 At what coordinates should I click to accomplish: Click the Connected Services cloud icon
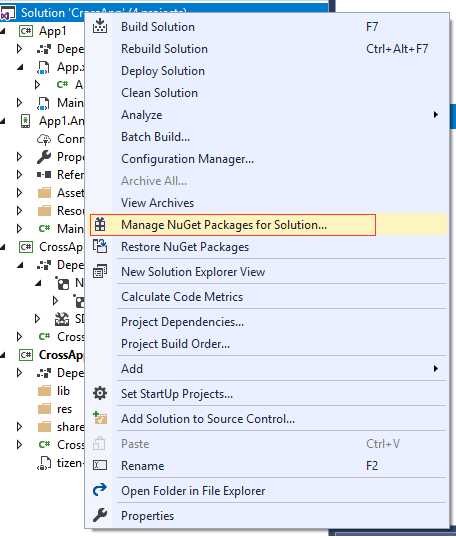(x=44, y=139)
